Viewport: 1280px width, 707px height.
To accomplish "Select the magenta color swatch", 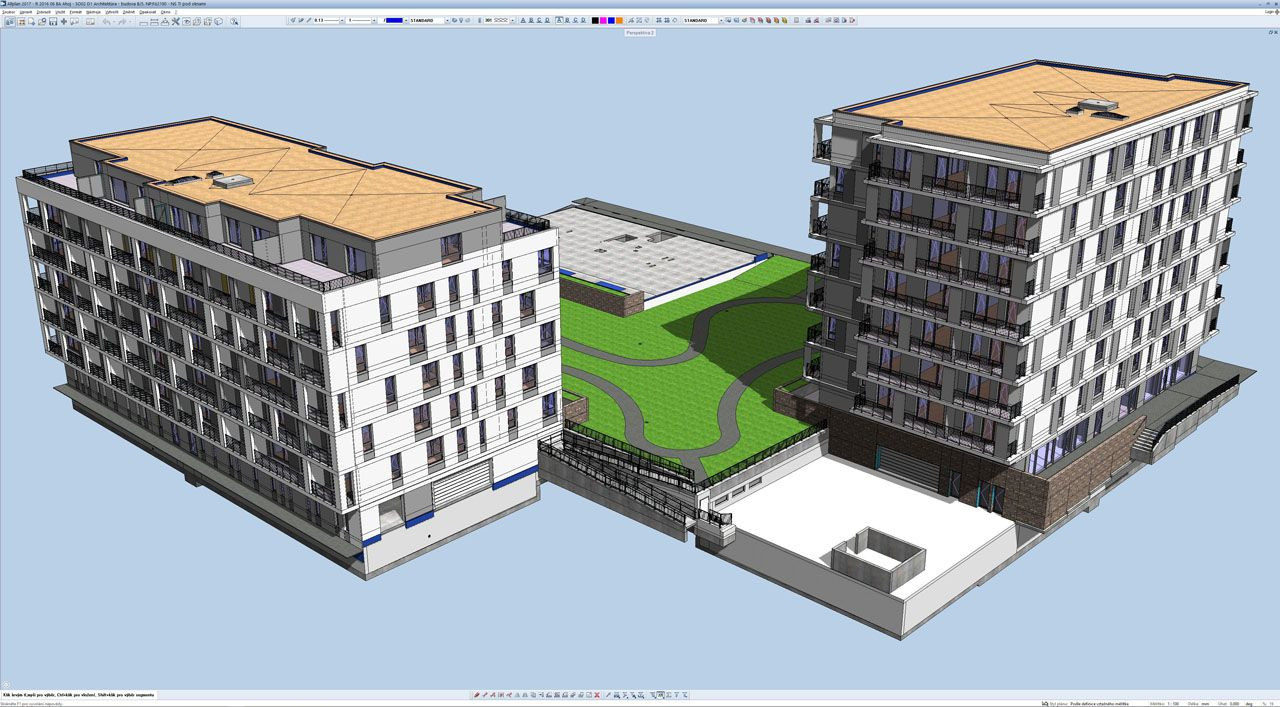I will (603, 20).
